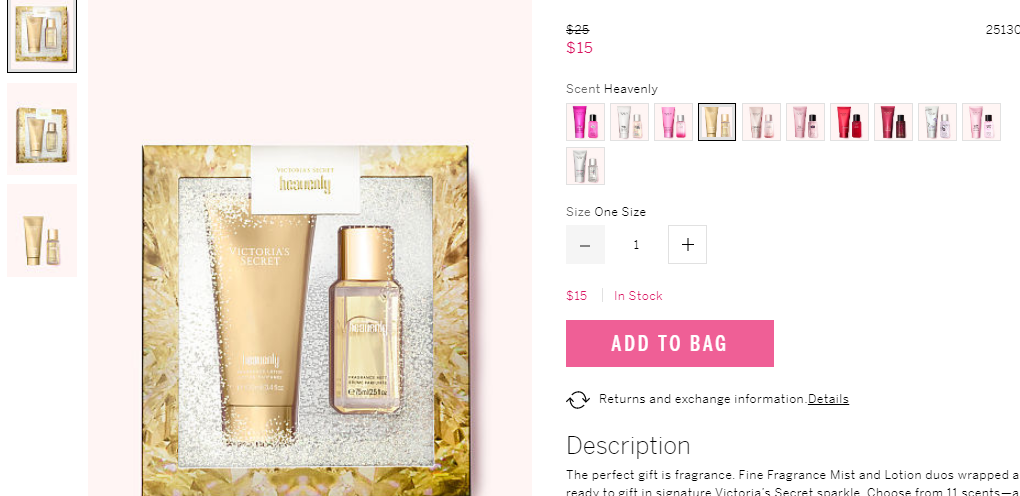
Task: Click the minus icon to decrease quantity
Action: click(x=585, y=245)
